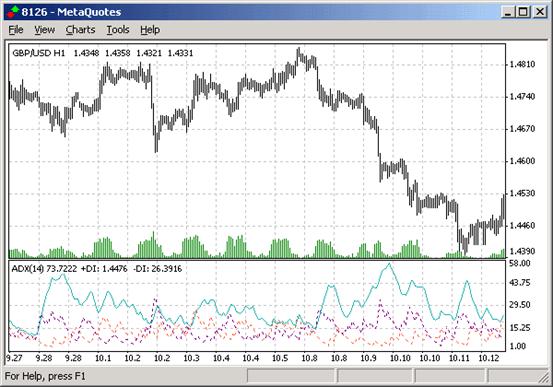Image resolution: width=553 pixels, height=387 pixels.
Task: Click the status bar help message
Action: tap(45, 376)
